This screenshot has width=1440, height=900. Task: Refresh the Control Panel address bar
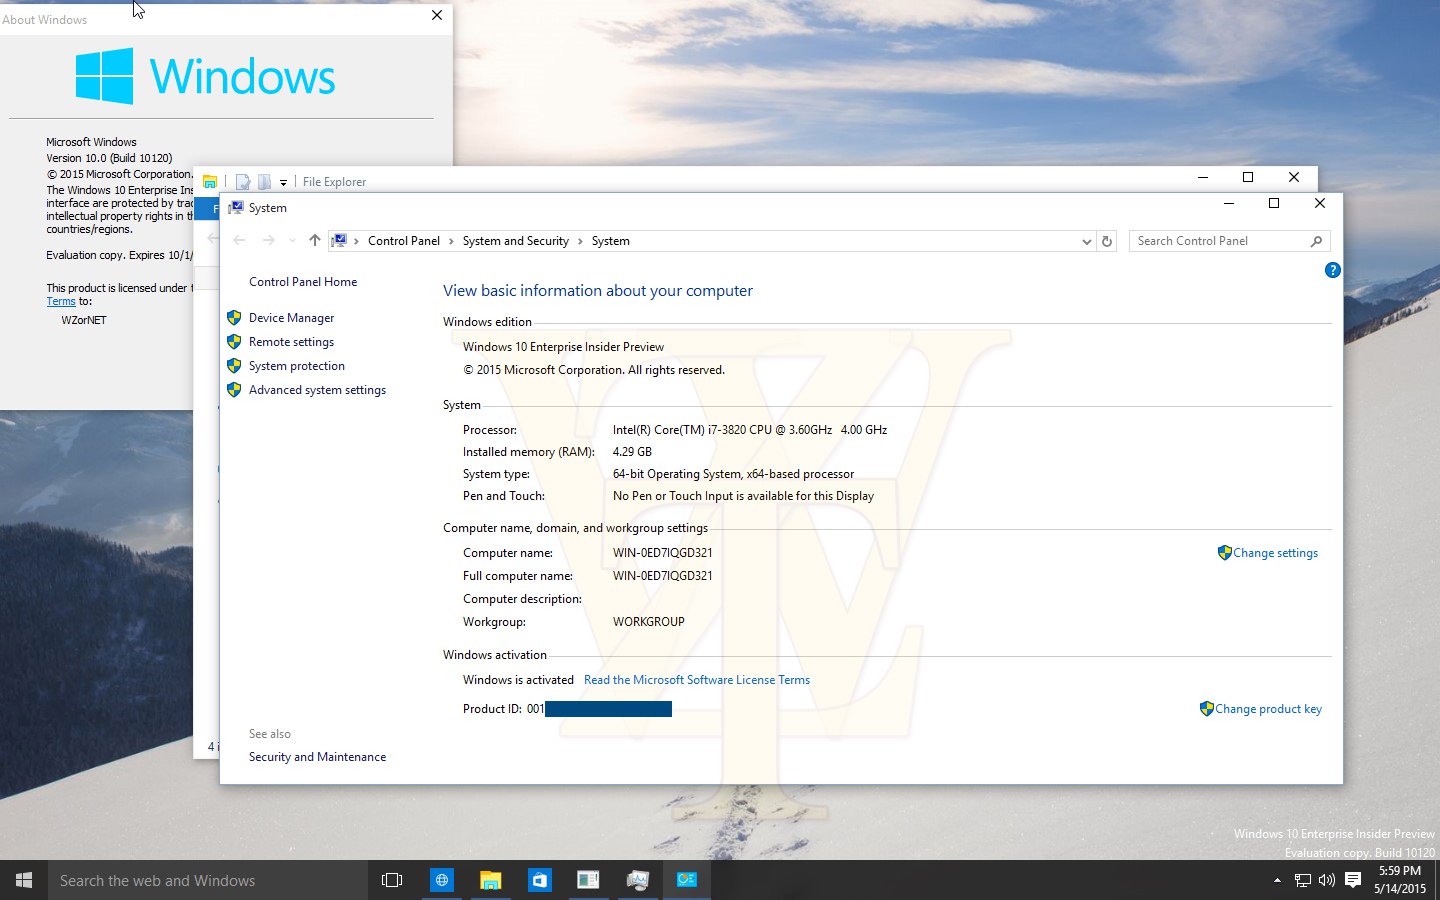click(1107, 241)
